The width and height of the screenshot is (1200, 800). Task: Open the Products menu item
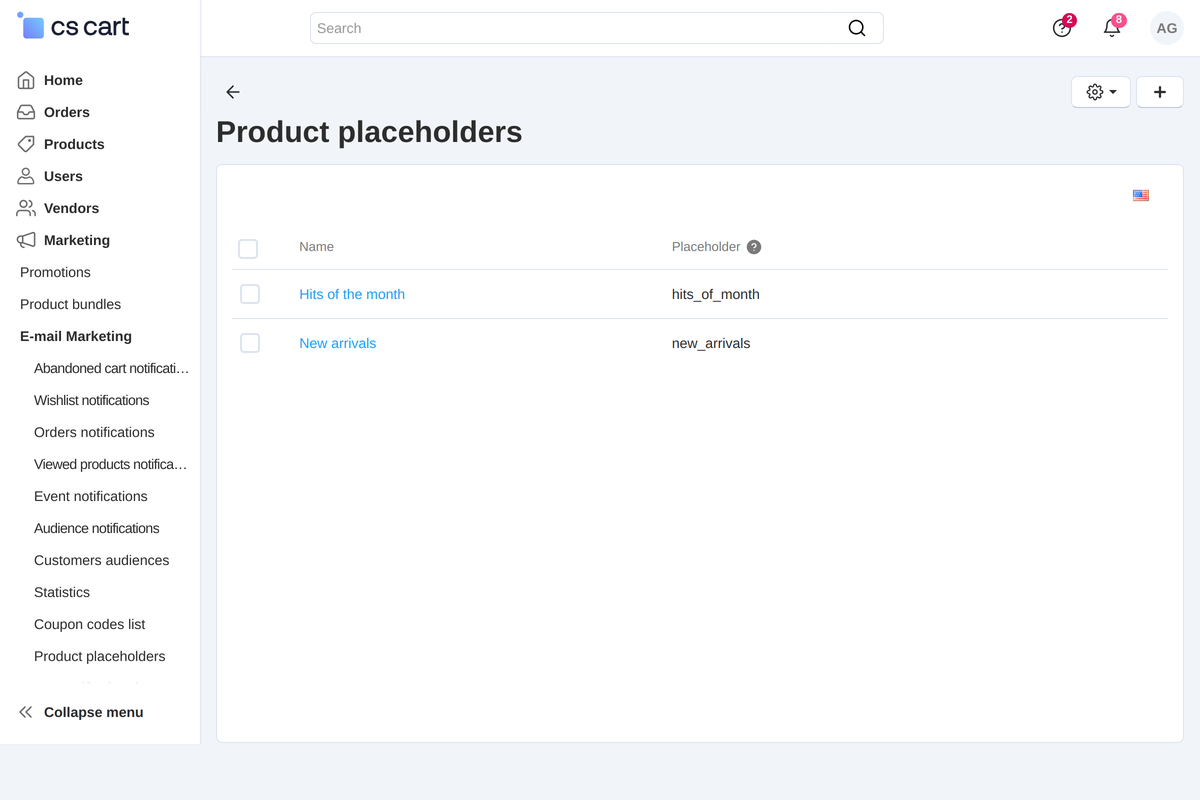pyautogui.click(x=74, y=144)
